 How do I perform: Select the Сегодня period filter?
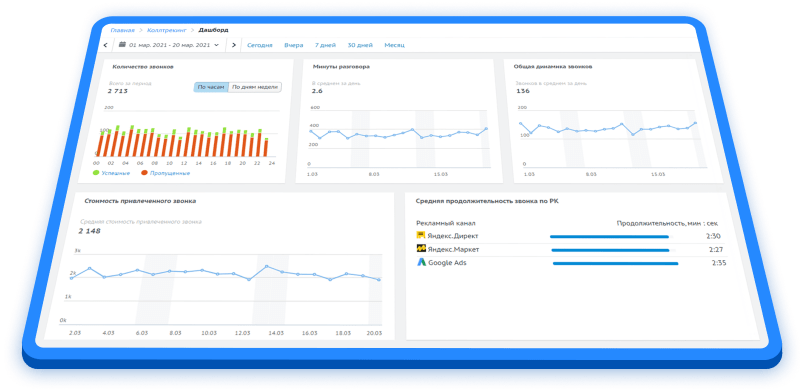260,45
